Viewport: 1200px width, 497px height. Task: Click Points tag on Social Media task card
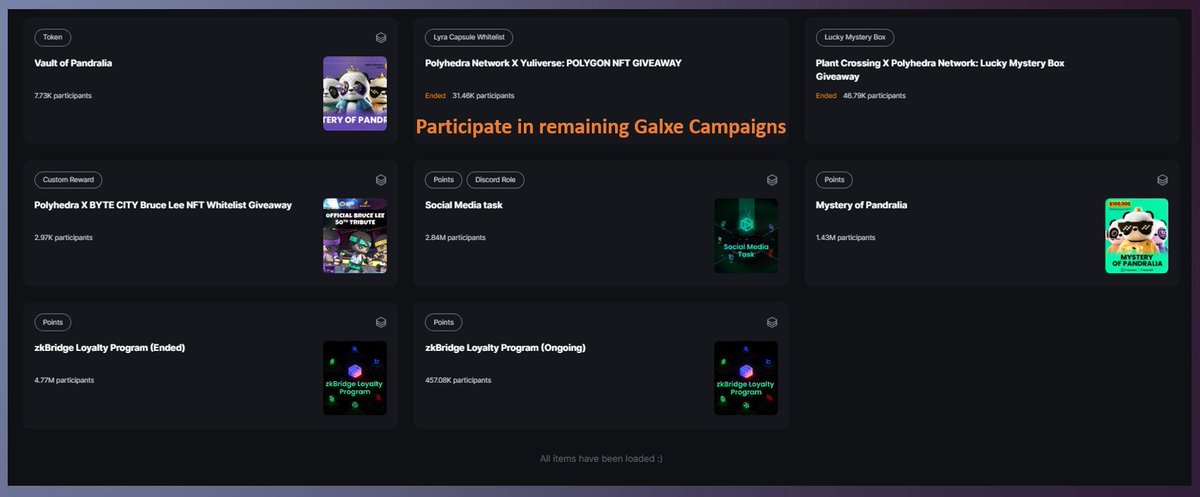tap(443, 180)
